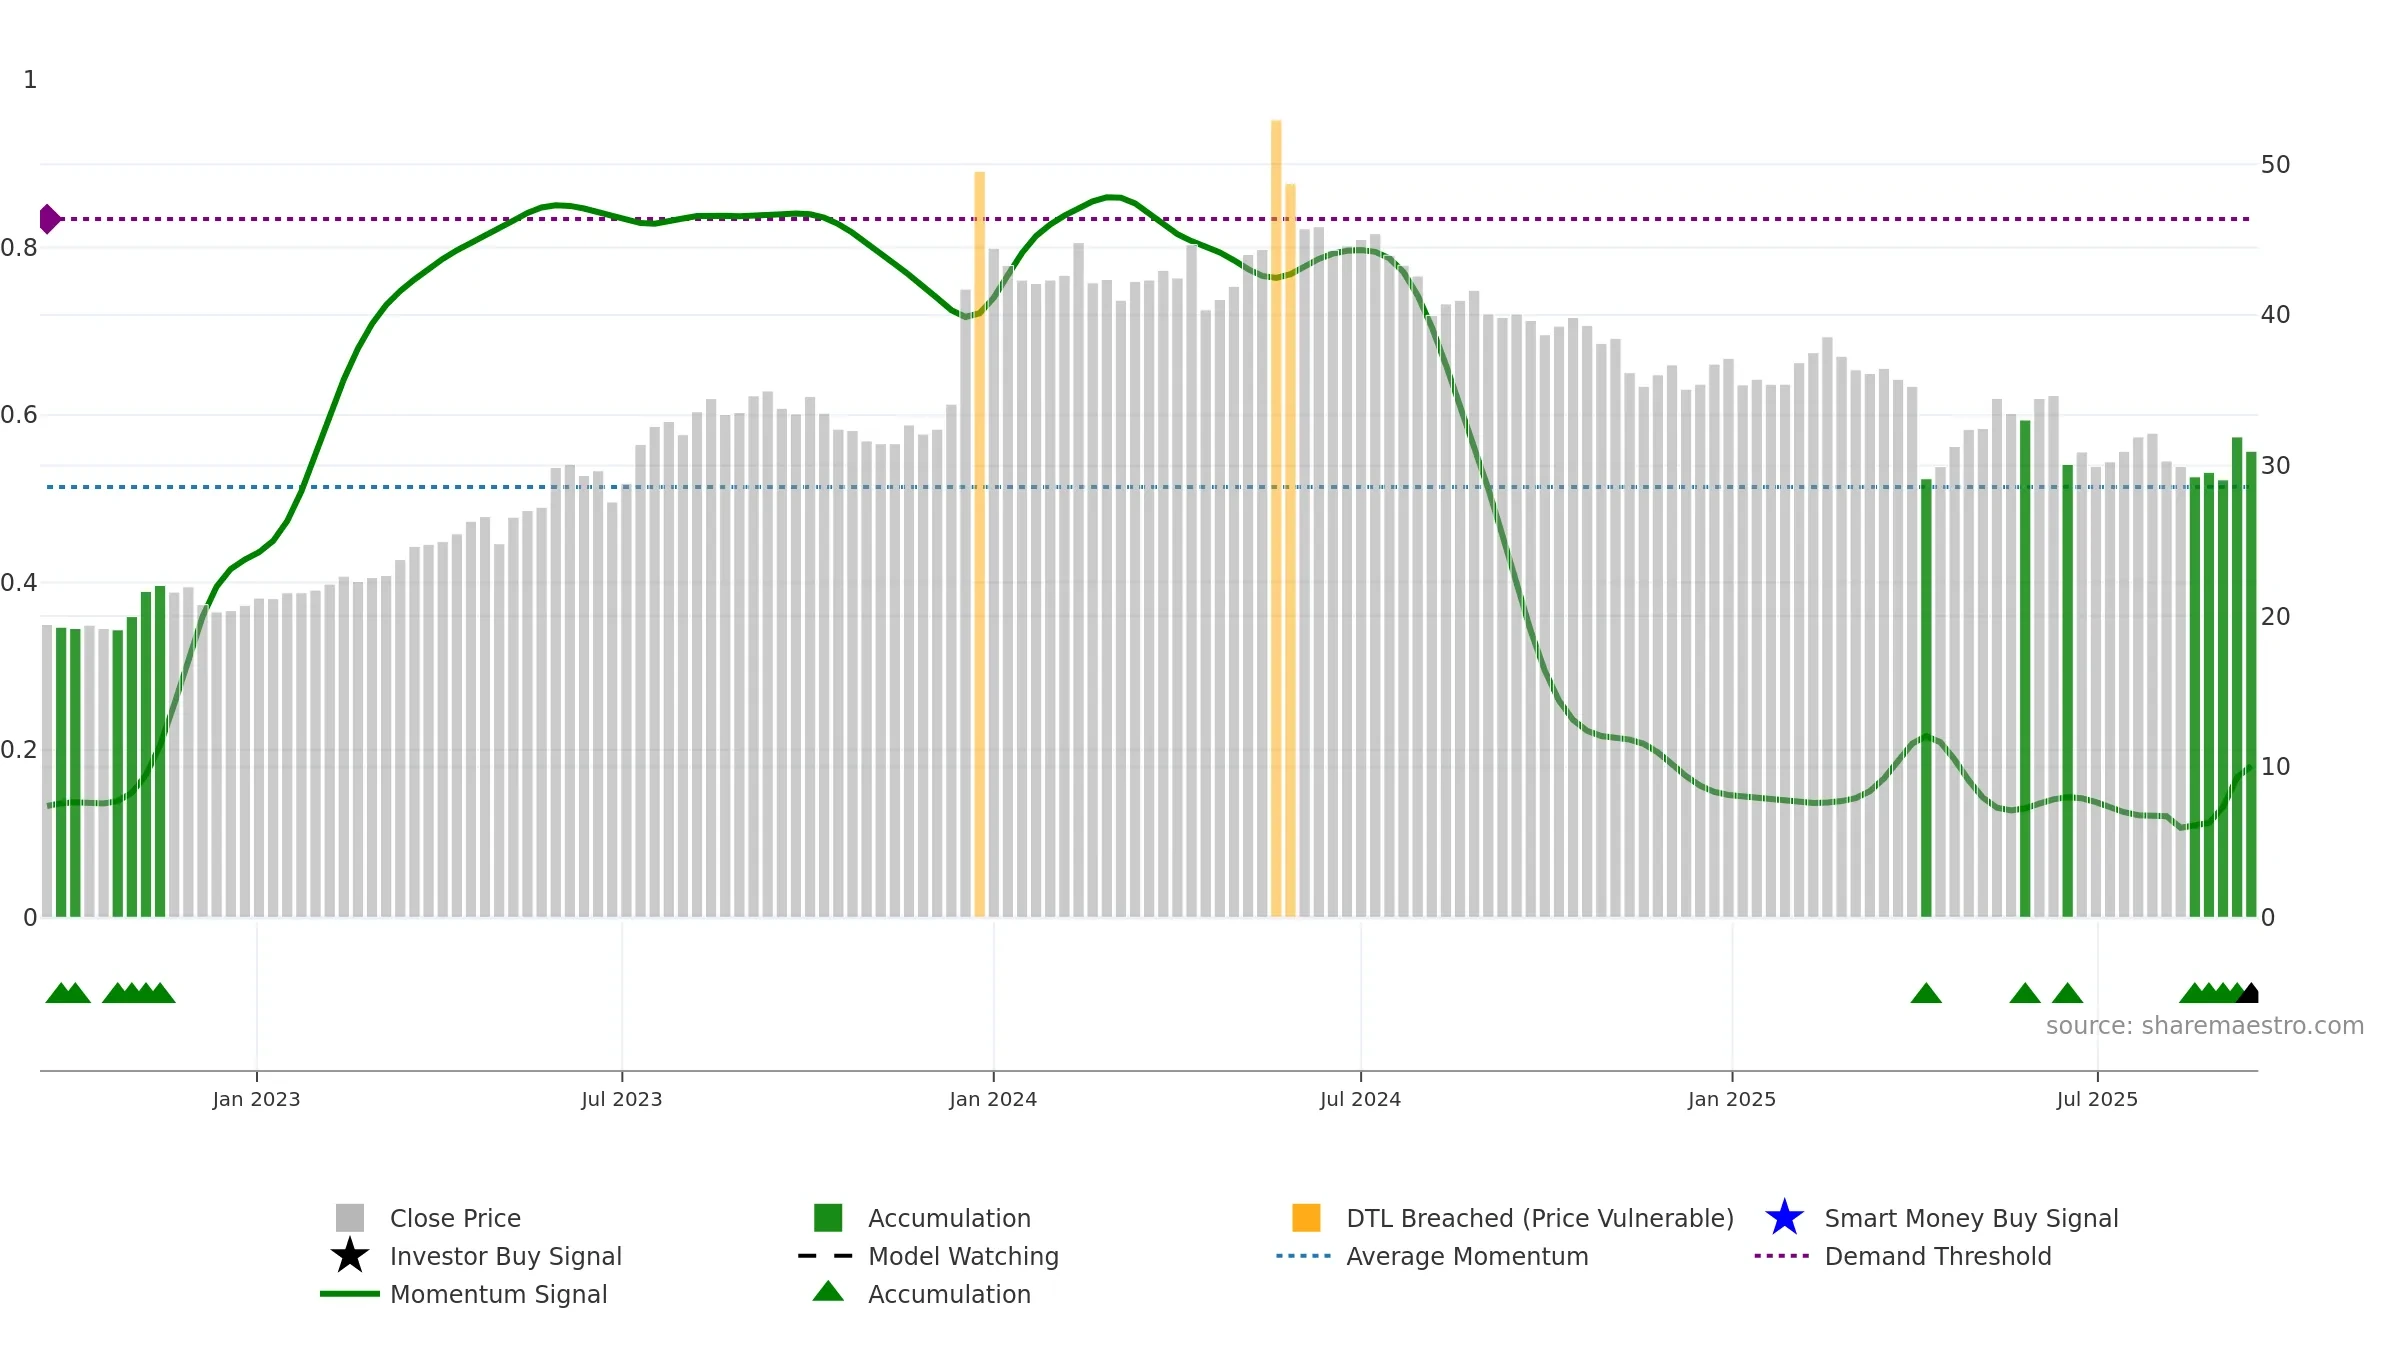Toggle the Model Watching legend entry
The image size is (2400, 1350).
click(x=928, y=1256)
